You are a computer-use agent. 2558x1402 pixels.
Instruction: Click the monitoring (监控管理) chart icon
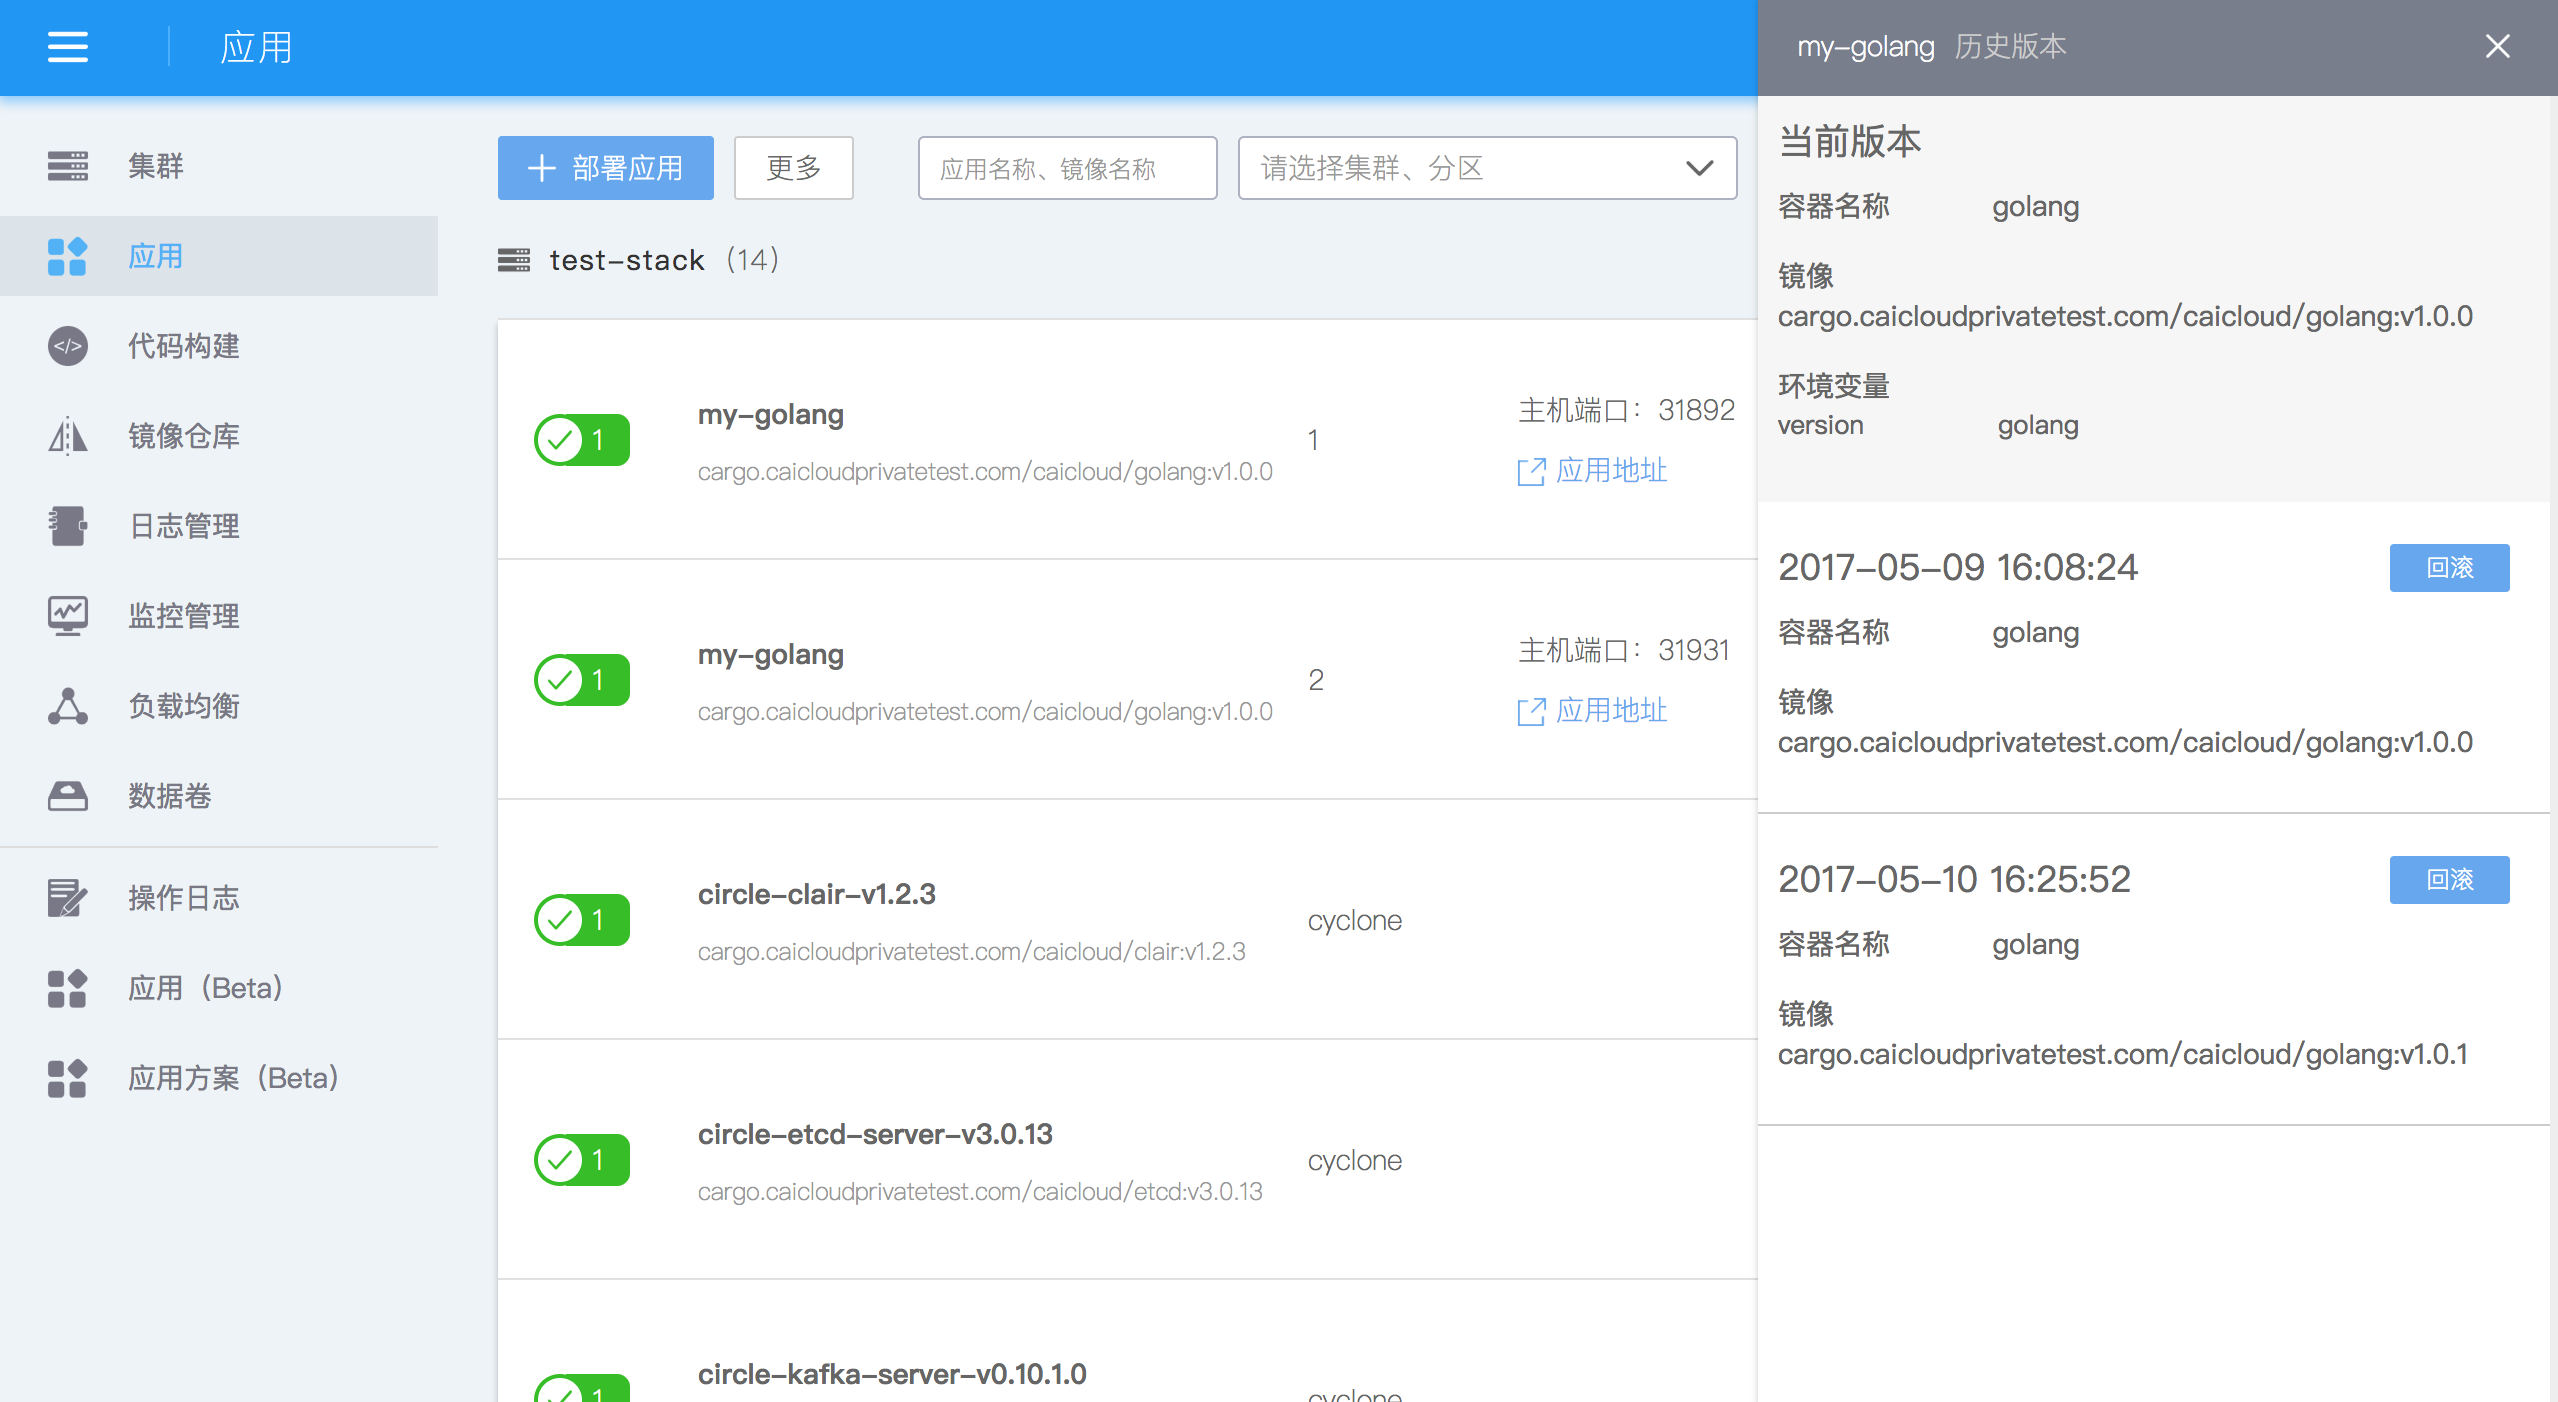point(67,616)
